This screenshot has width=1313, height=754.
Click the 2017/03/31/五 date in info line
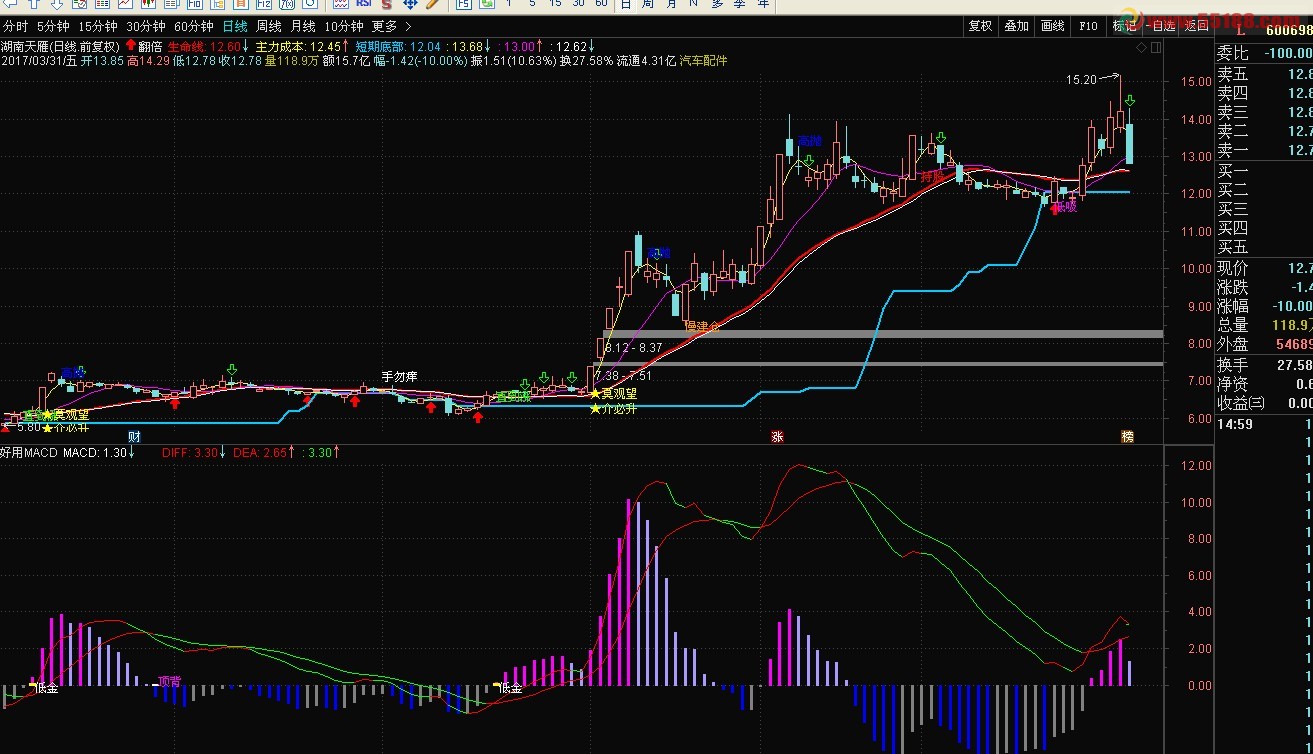[x=39, y=61]
